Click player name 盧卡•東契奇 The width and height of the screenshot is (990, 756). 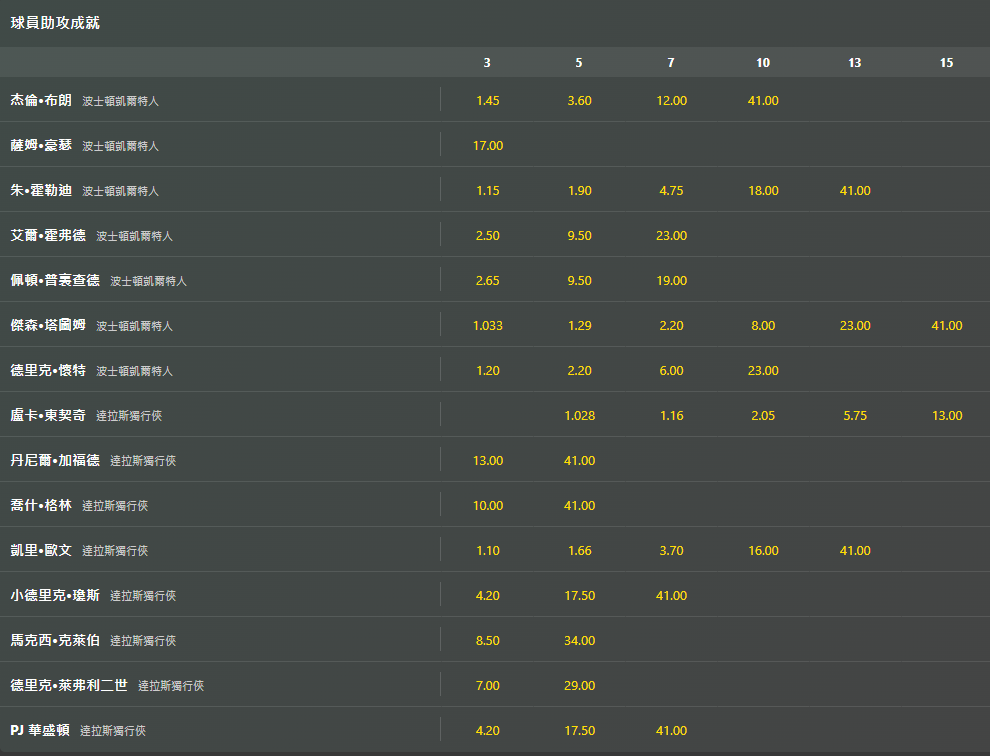48,416
